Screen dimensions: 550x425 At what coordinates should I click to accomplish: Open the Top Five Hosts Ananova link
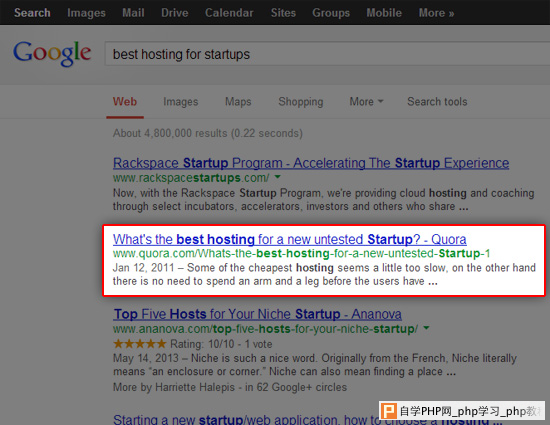[257, 314]
